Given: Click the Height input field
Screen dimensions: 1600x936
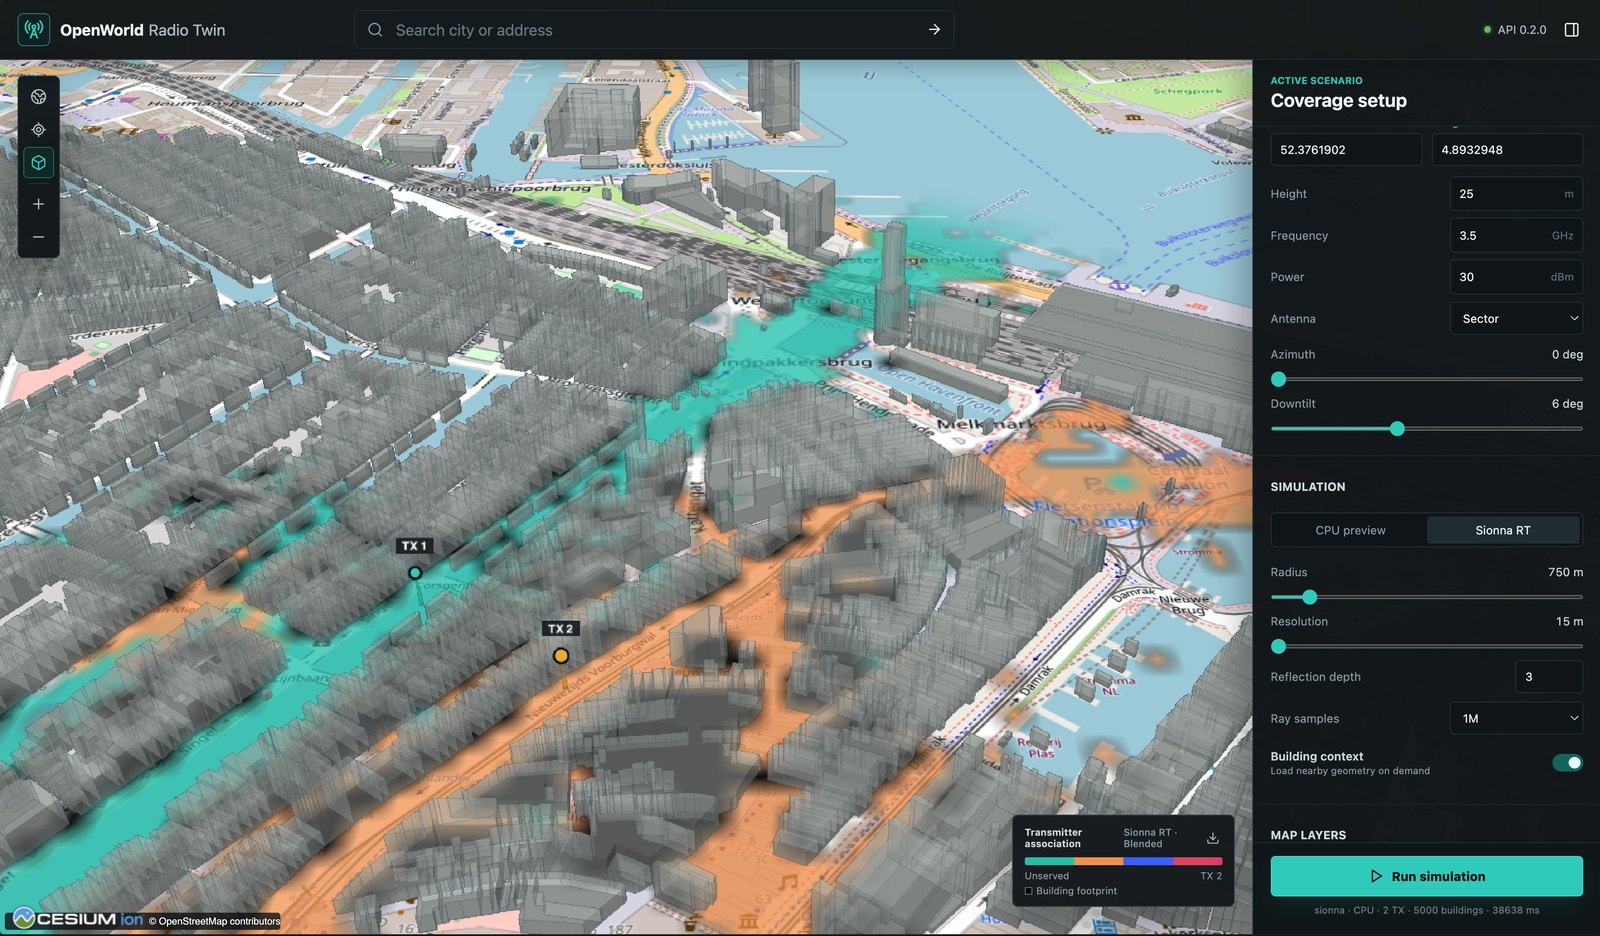Looking at the screenshot, I should (1516, 194).
